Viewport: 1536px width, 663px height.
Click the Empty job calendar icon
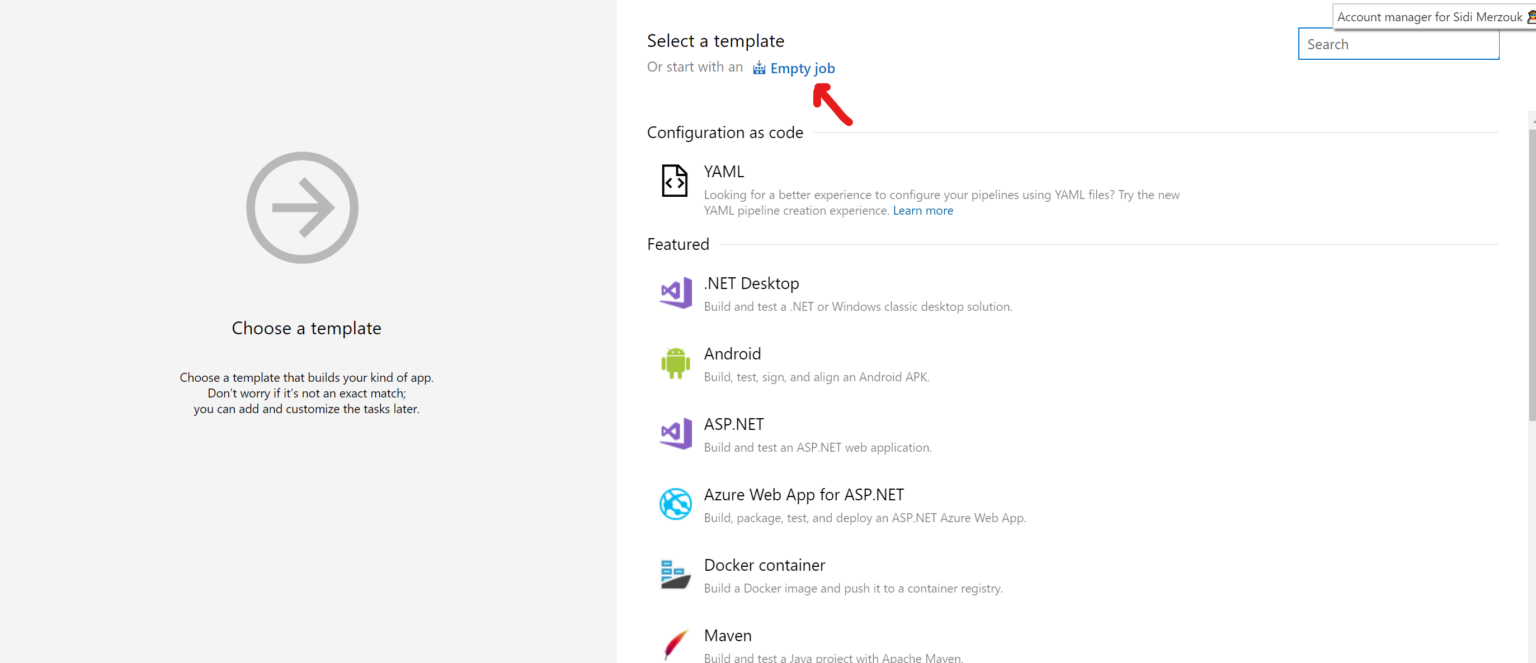(x=760, y=68)
